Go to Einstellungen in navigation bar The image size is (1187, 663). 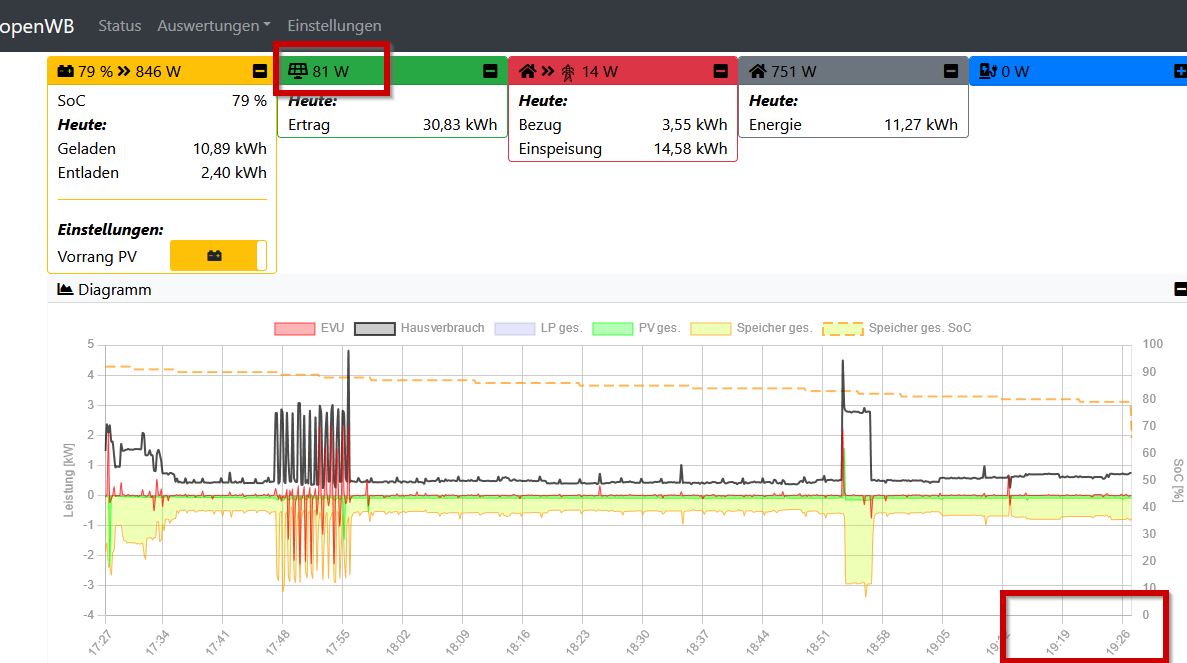[x=334, y=25]
